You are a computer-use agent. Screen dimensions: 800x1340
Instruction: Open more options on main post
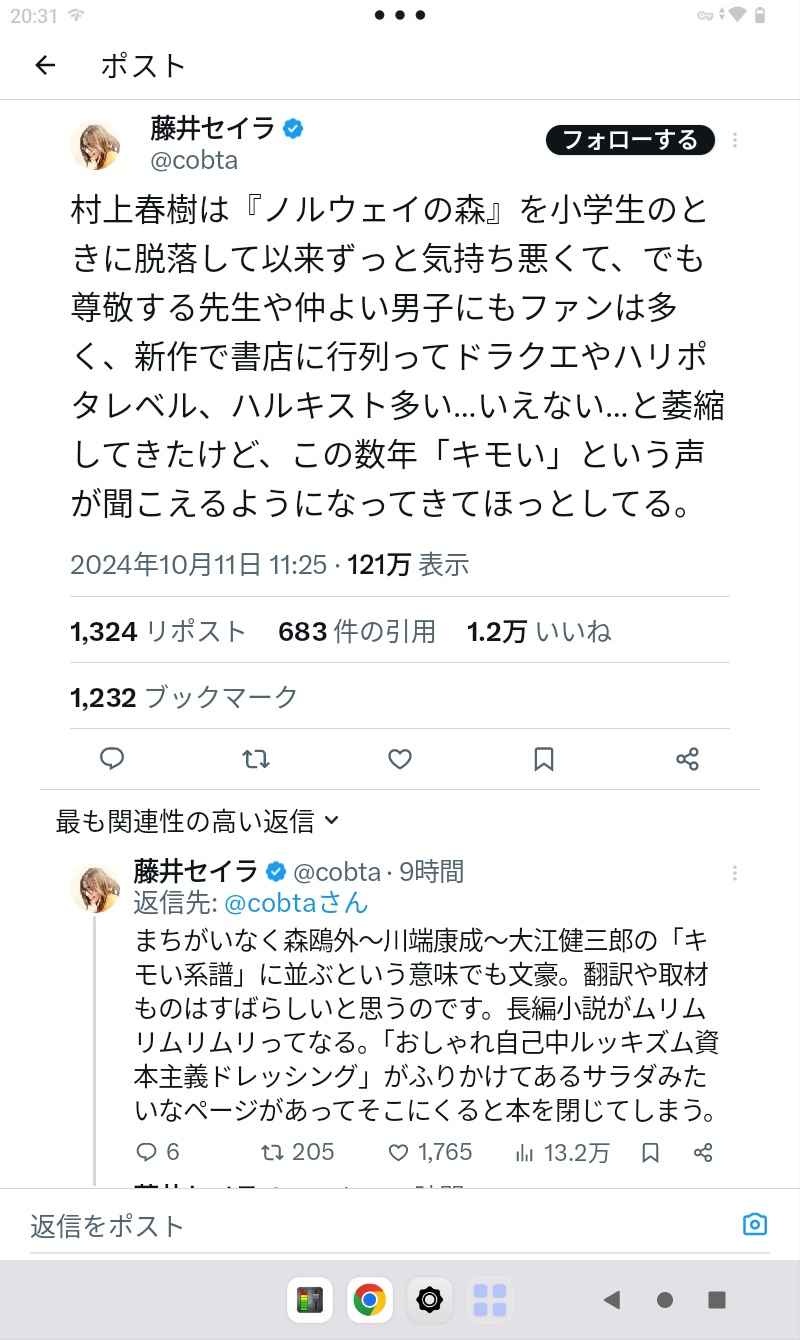pyautogui.click(x=735, y=141)
